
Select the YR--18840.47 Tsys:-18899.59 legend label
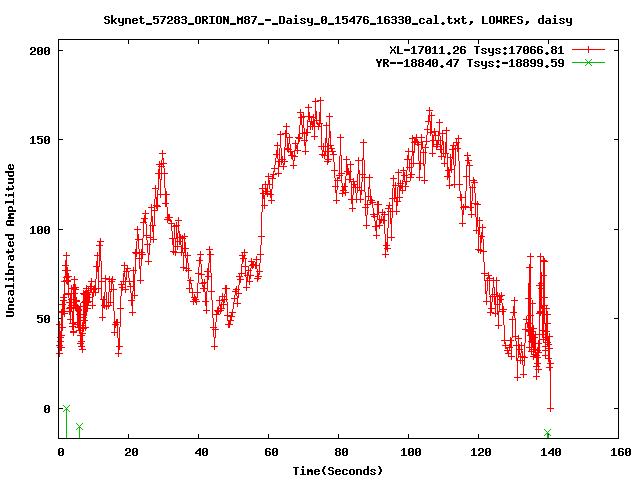point(470,63)
